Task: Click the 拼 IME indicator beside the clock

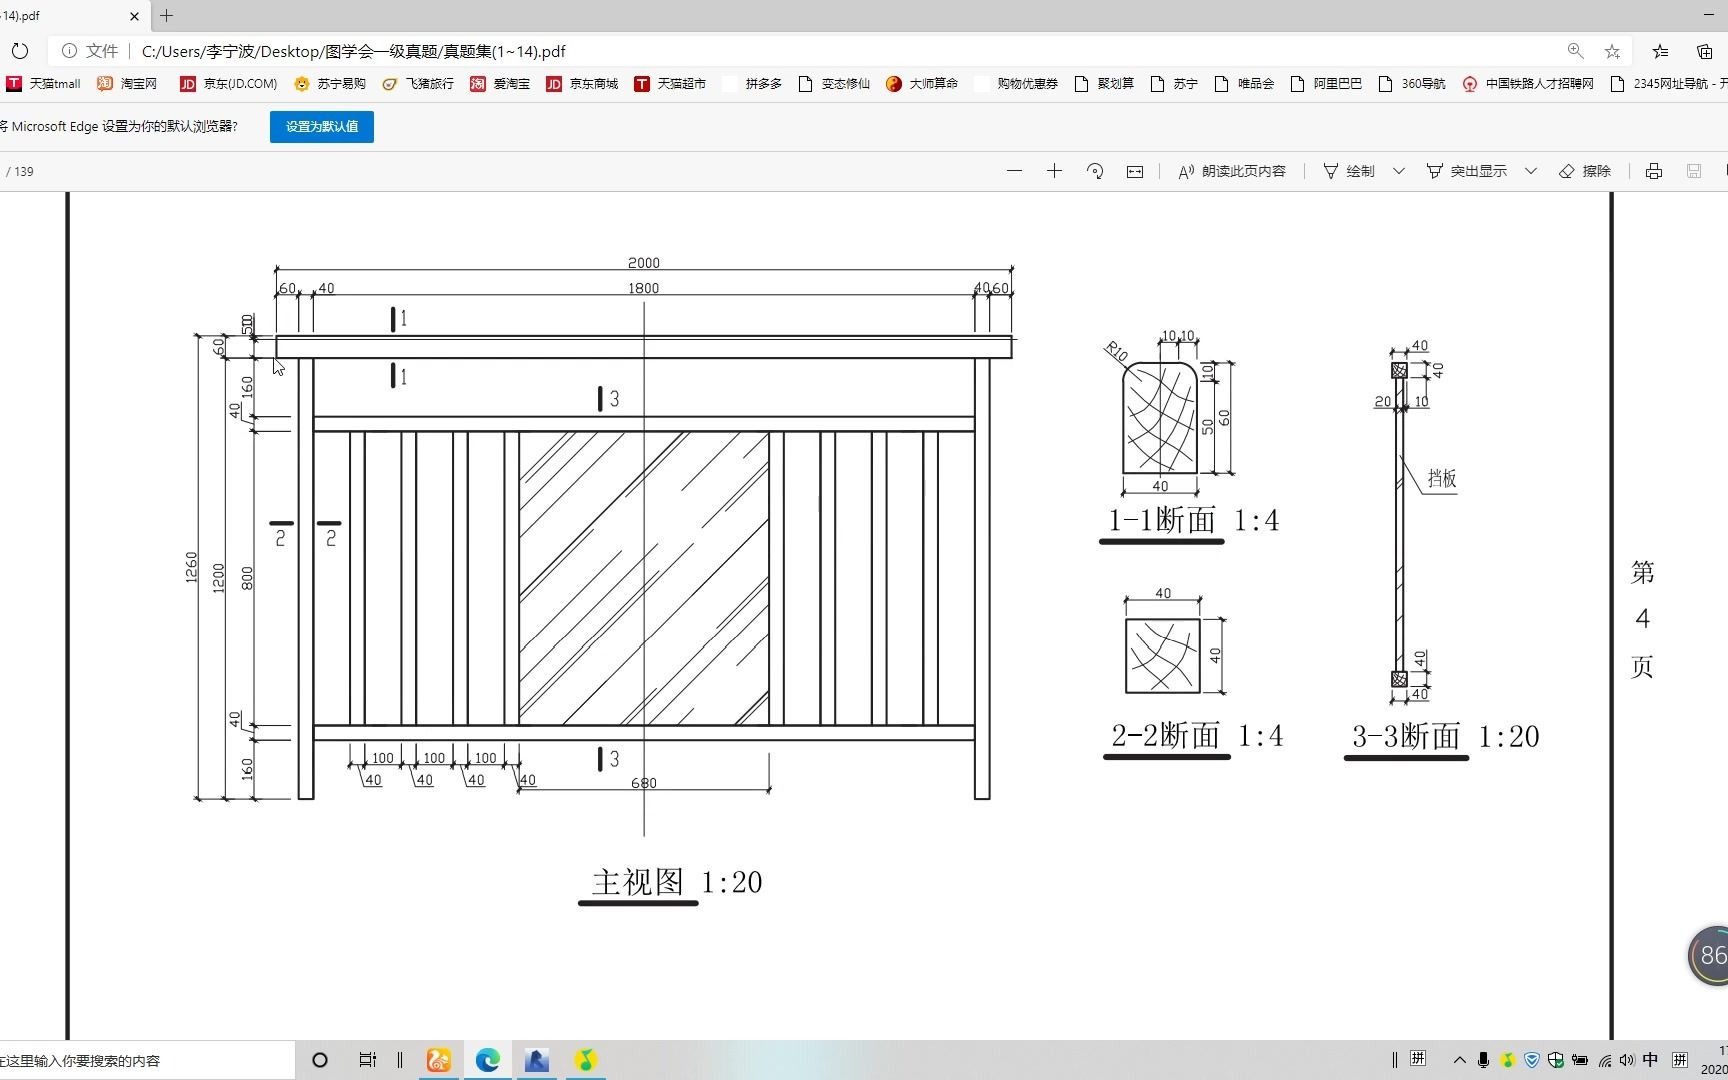Action: pyautogui.click(x=1680, y=1060)
